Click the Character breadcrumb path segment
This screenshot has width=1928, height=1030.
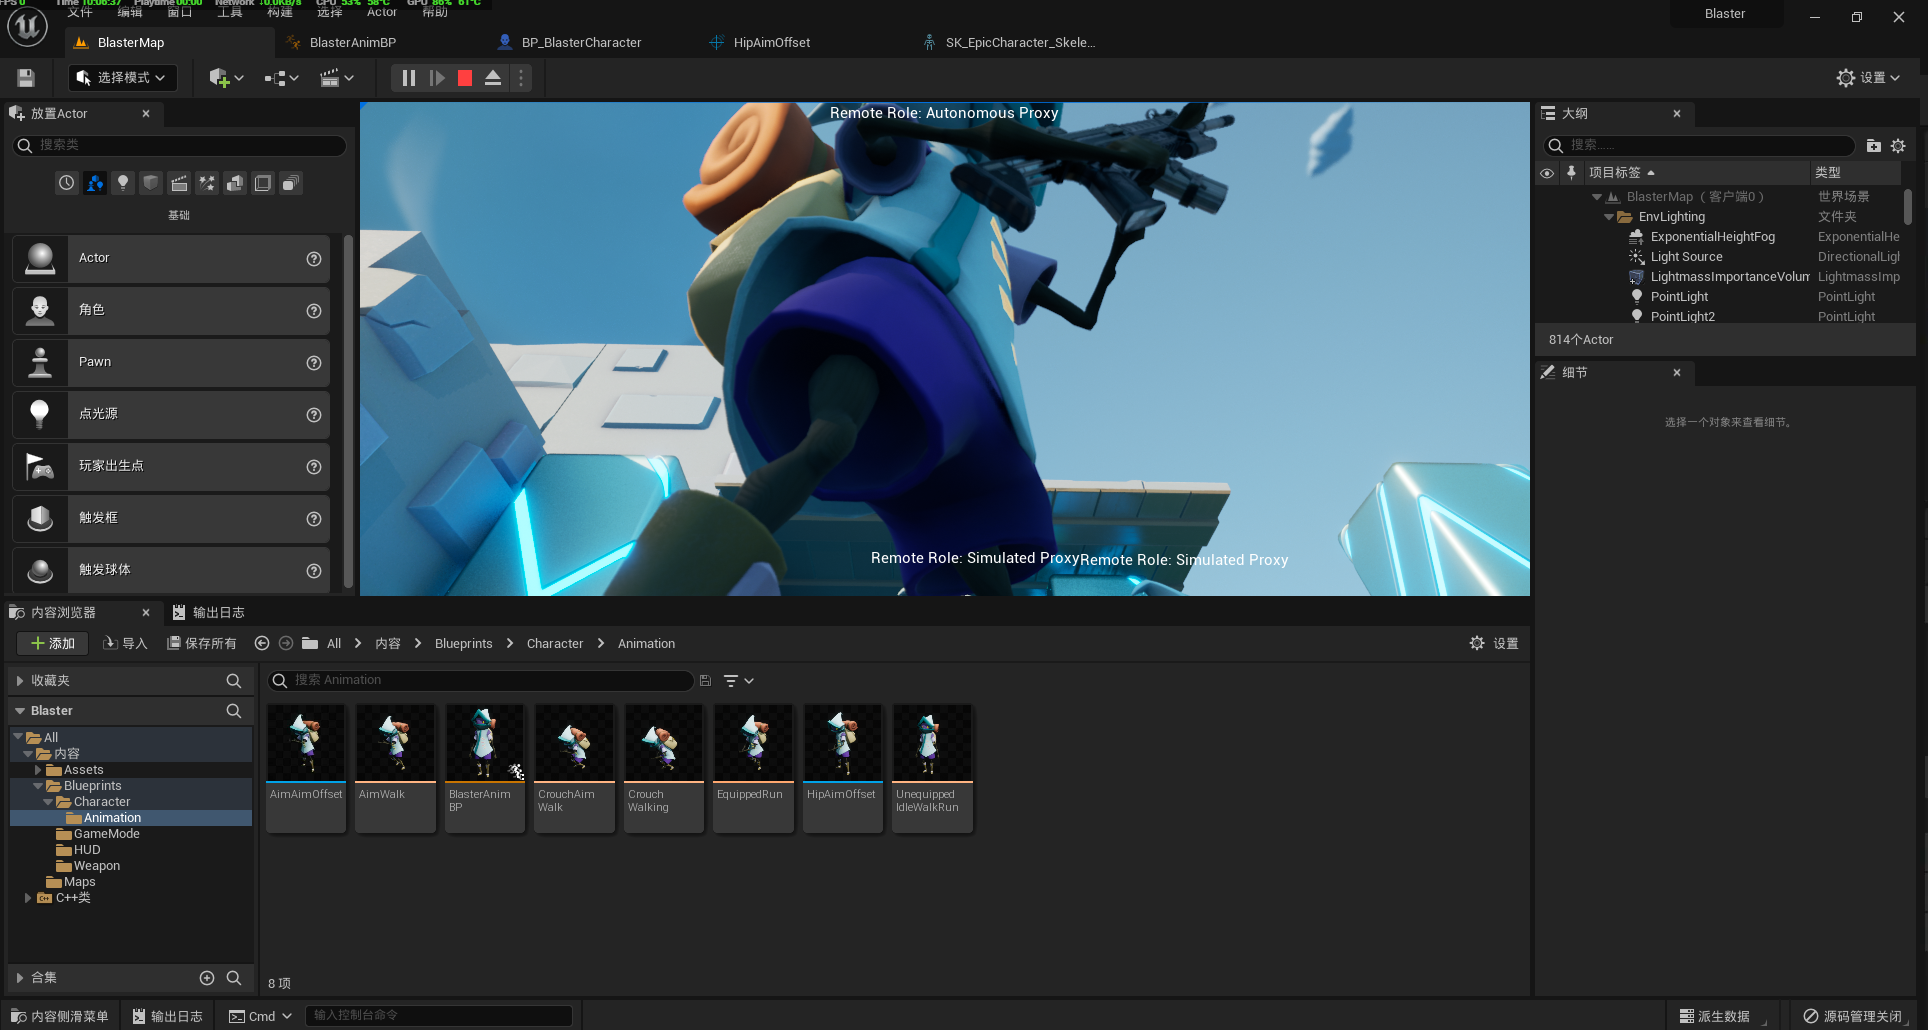[x=555, y=644]
